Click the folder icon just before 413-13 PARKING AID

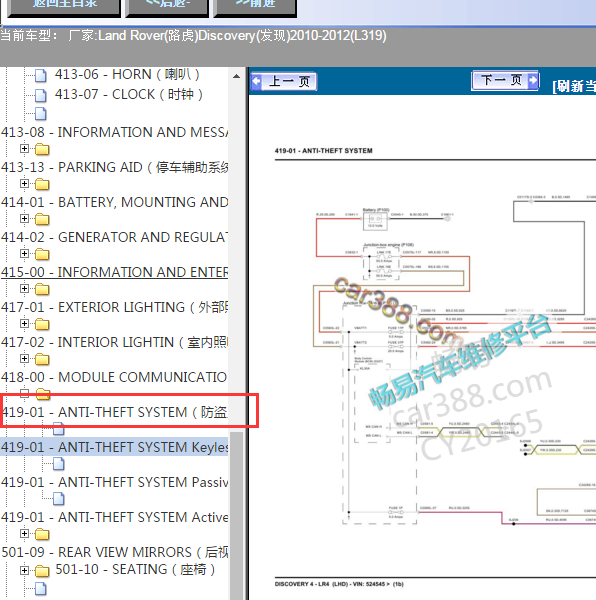click(42, 149)
